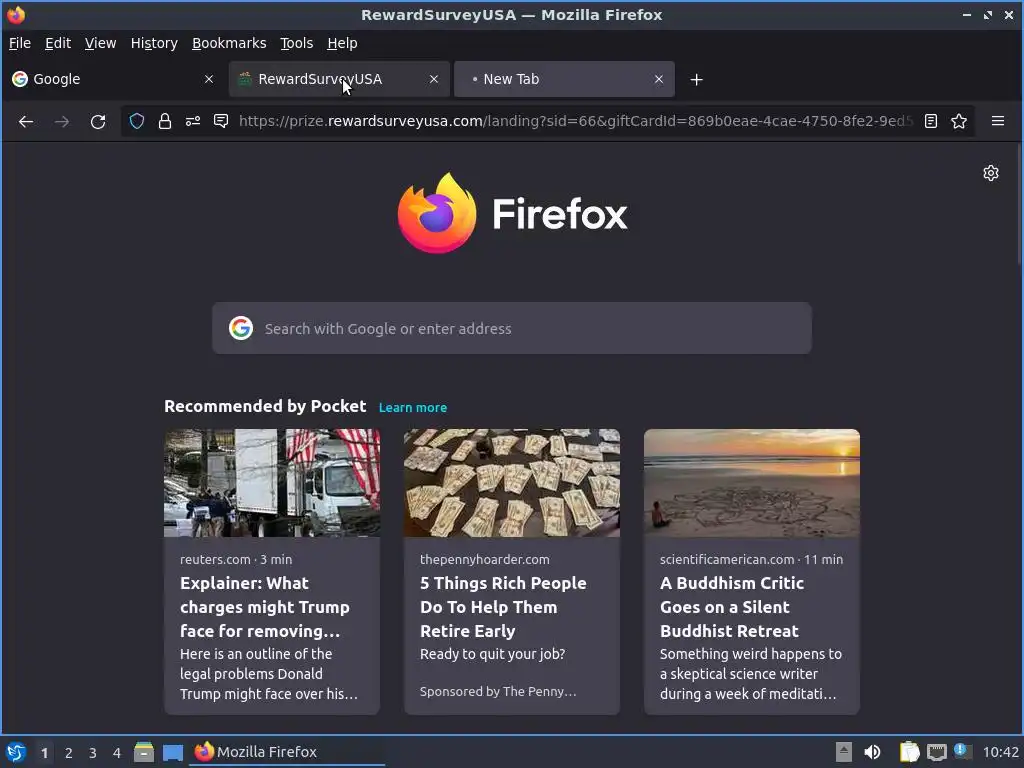Open the volume control in tray
Viewport: 1024px width, 768px height.
pyautogui.click(x=872, y=752)
